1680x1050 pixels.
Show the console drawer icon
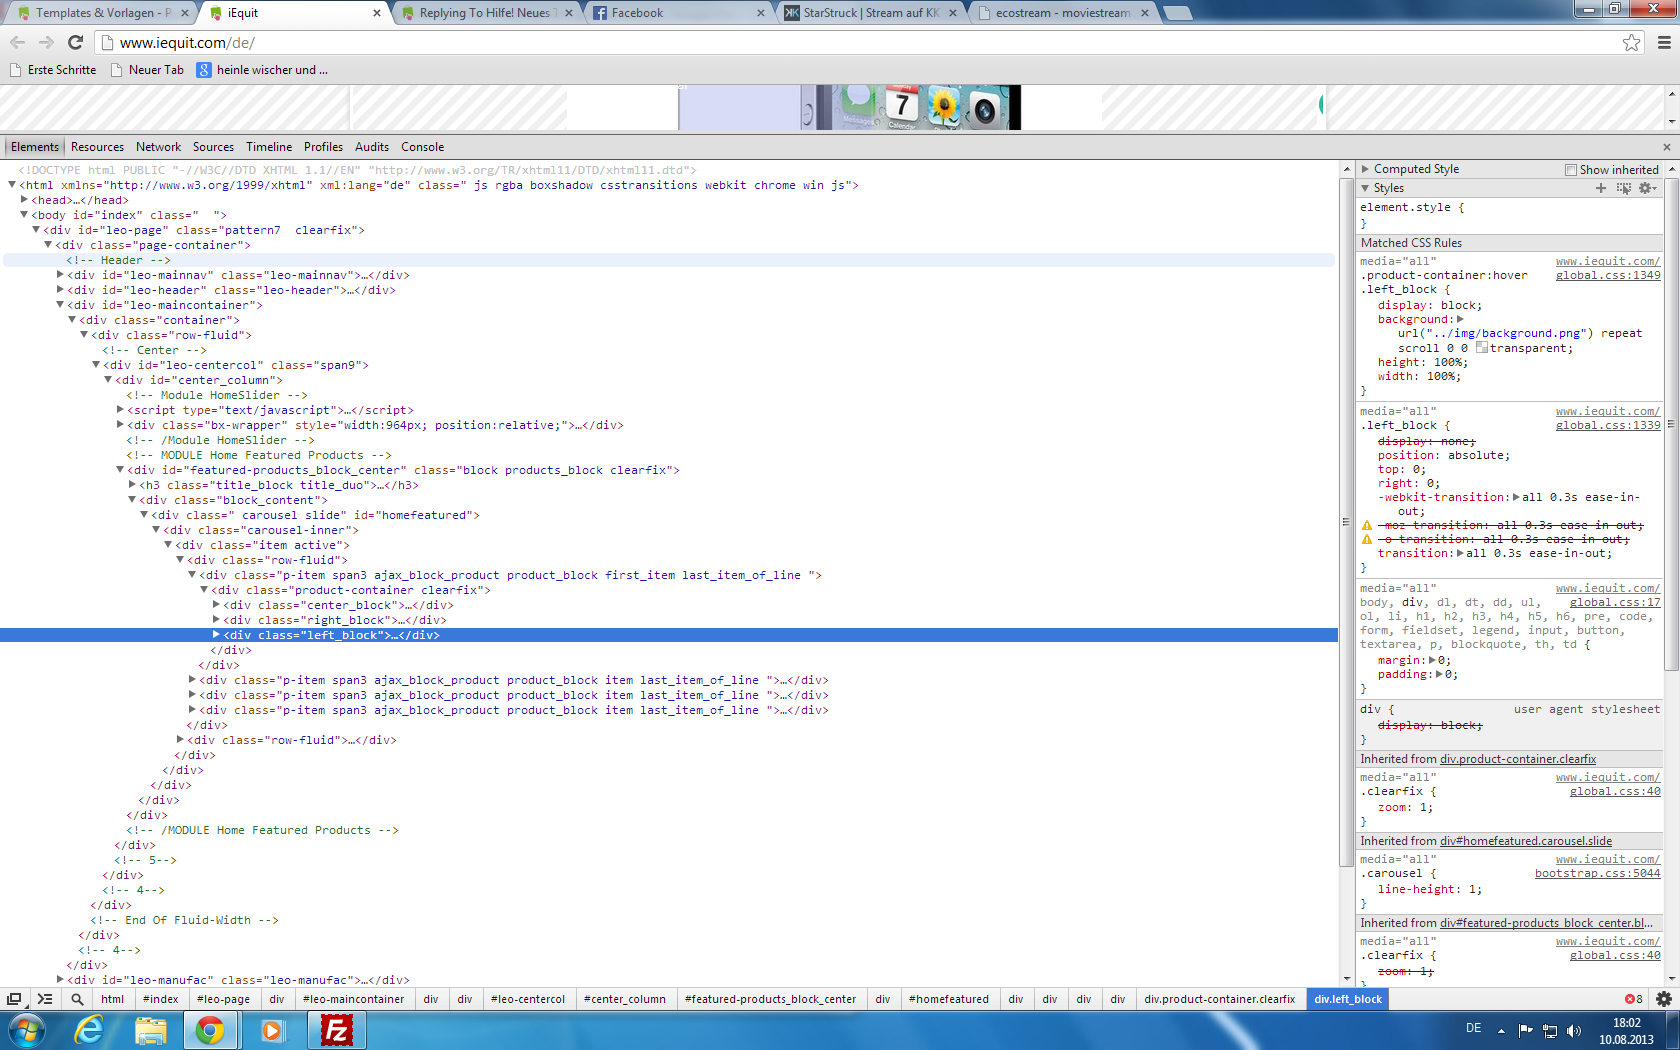[x=45, y=999]
